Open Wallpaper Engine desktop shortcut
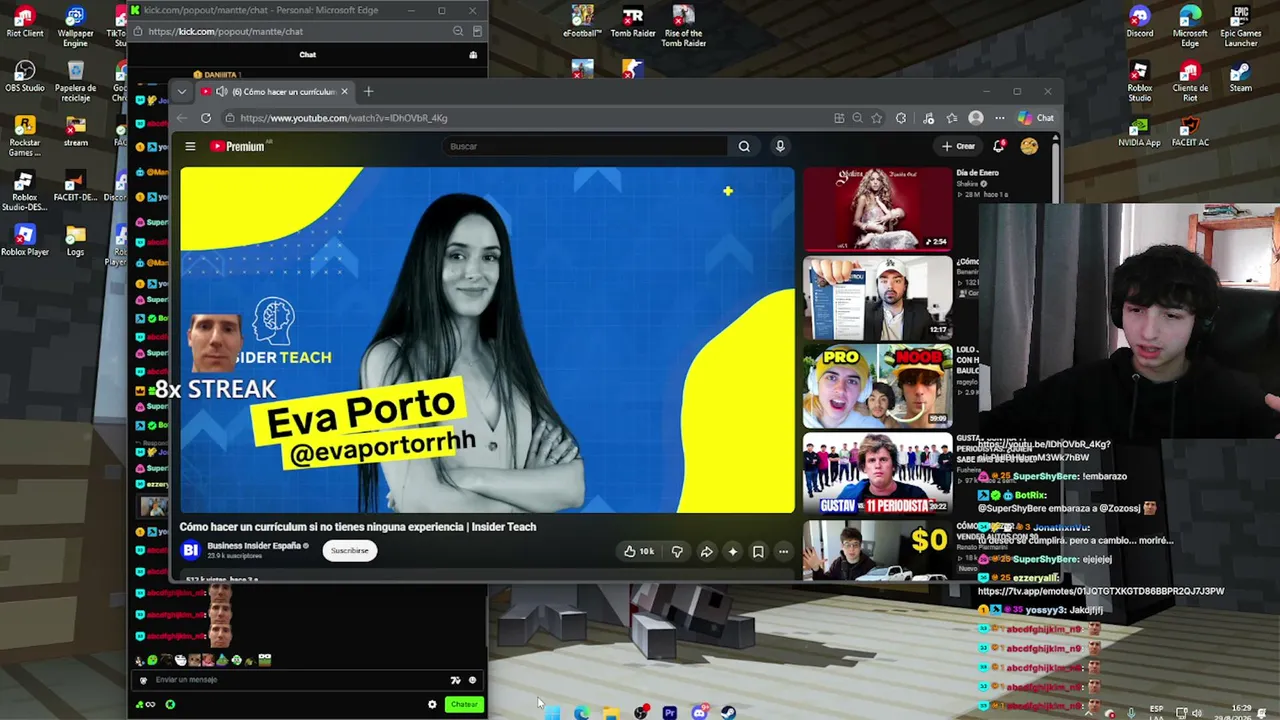This screenshot has width=1280, height=720. pos(75,26)
